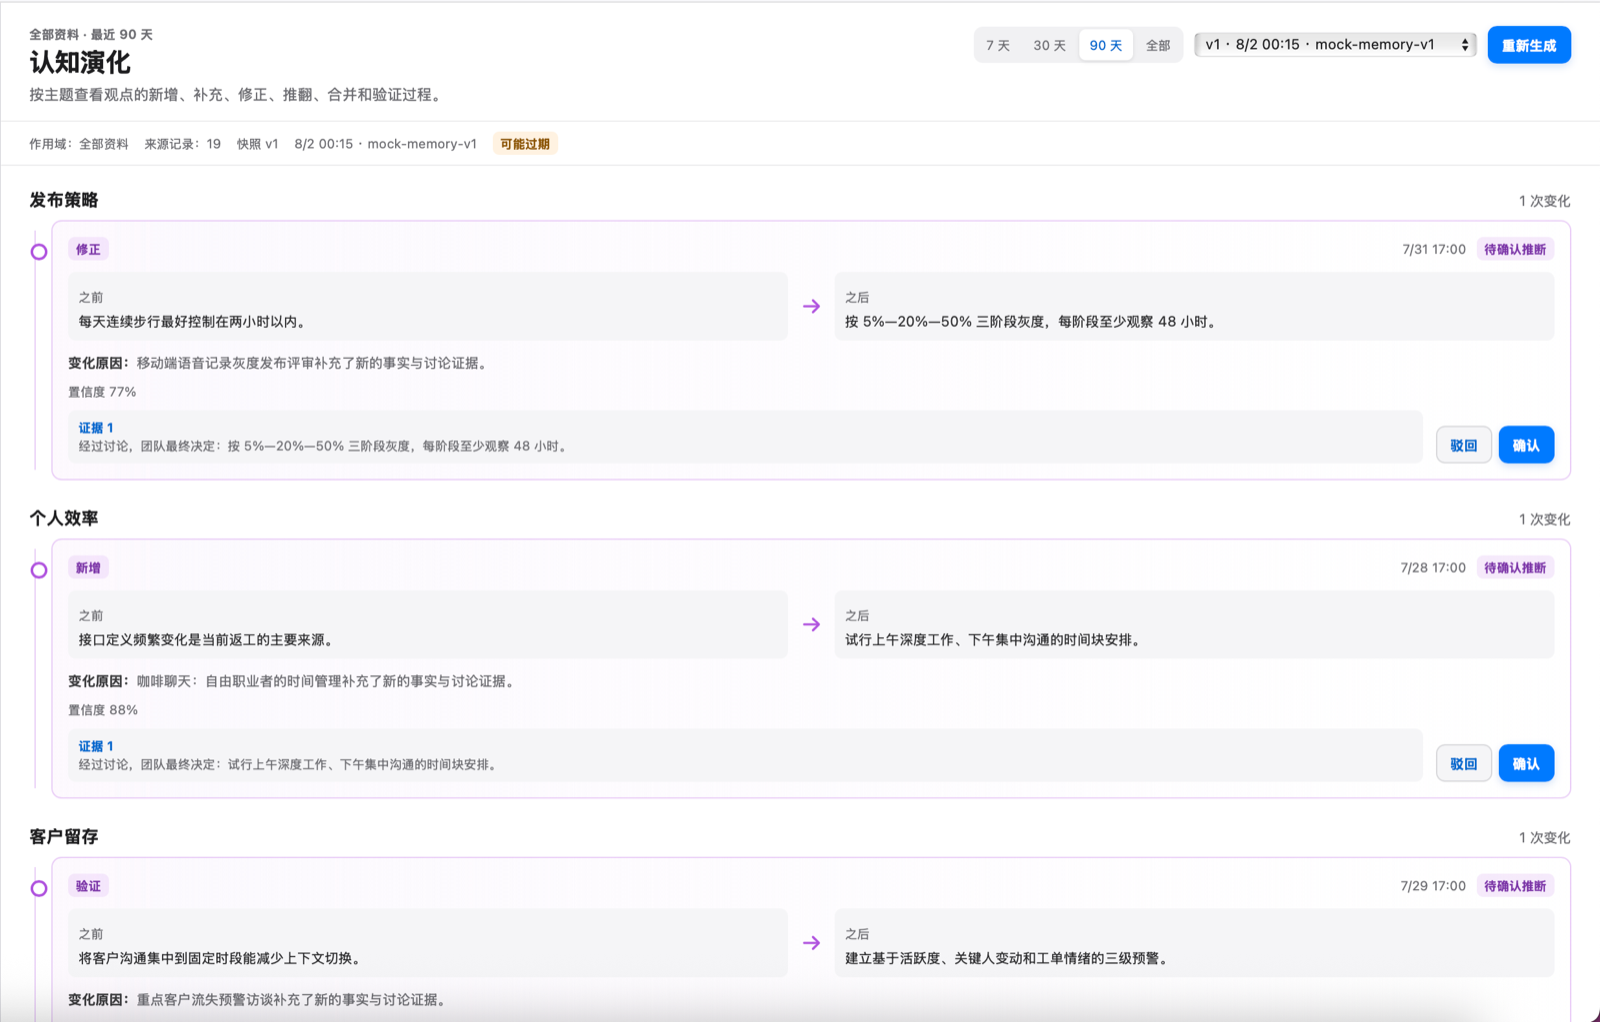Click the 置信度 88% text

click(x=103, y=710)
